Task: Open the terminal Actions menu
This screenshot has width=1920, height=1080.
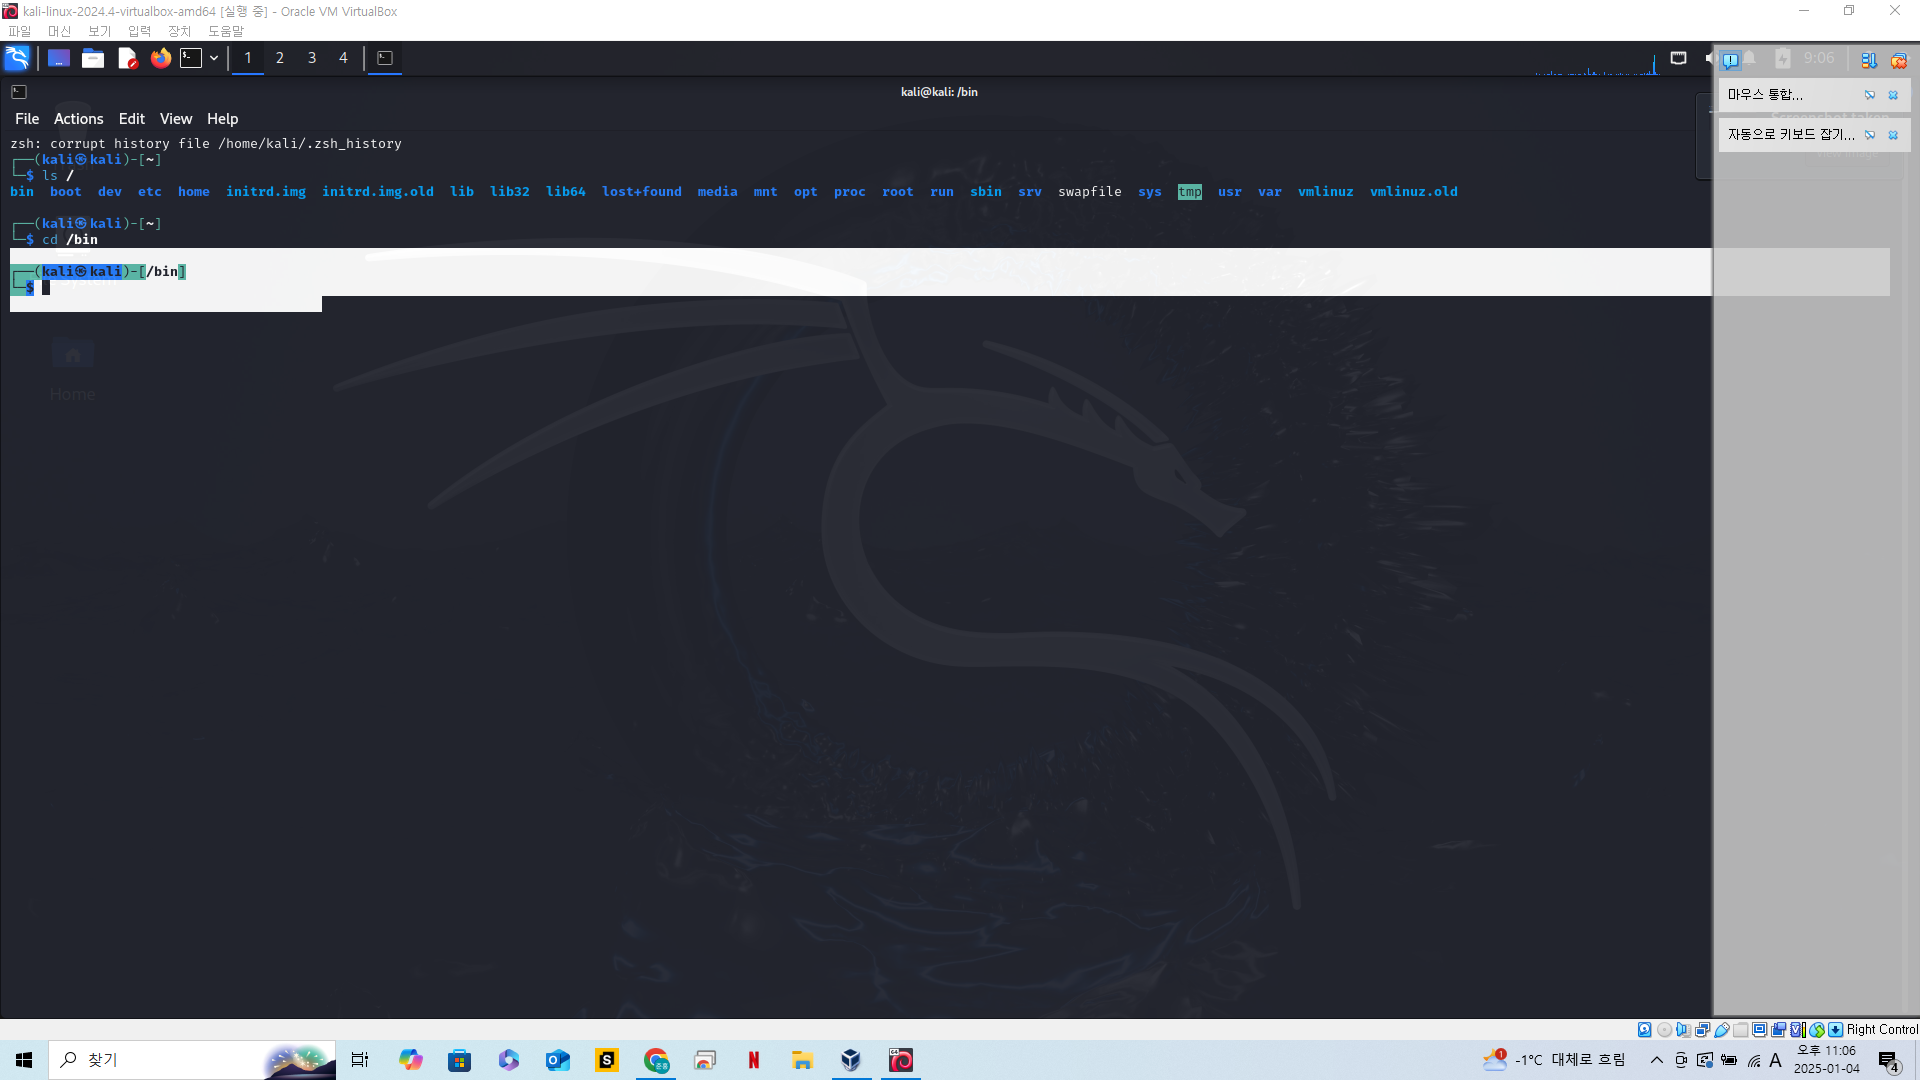Action: tap(78, 119)
